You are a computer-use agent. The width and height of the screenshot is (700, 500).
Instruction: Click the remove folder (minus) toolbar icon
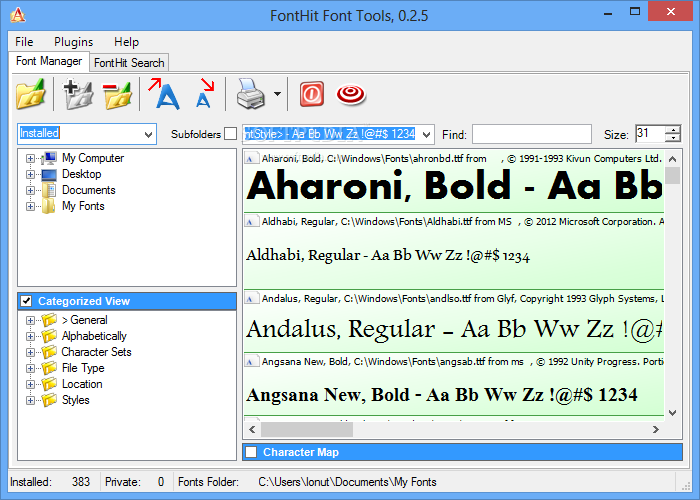[x=117, y=94]
